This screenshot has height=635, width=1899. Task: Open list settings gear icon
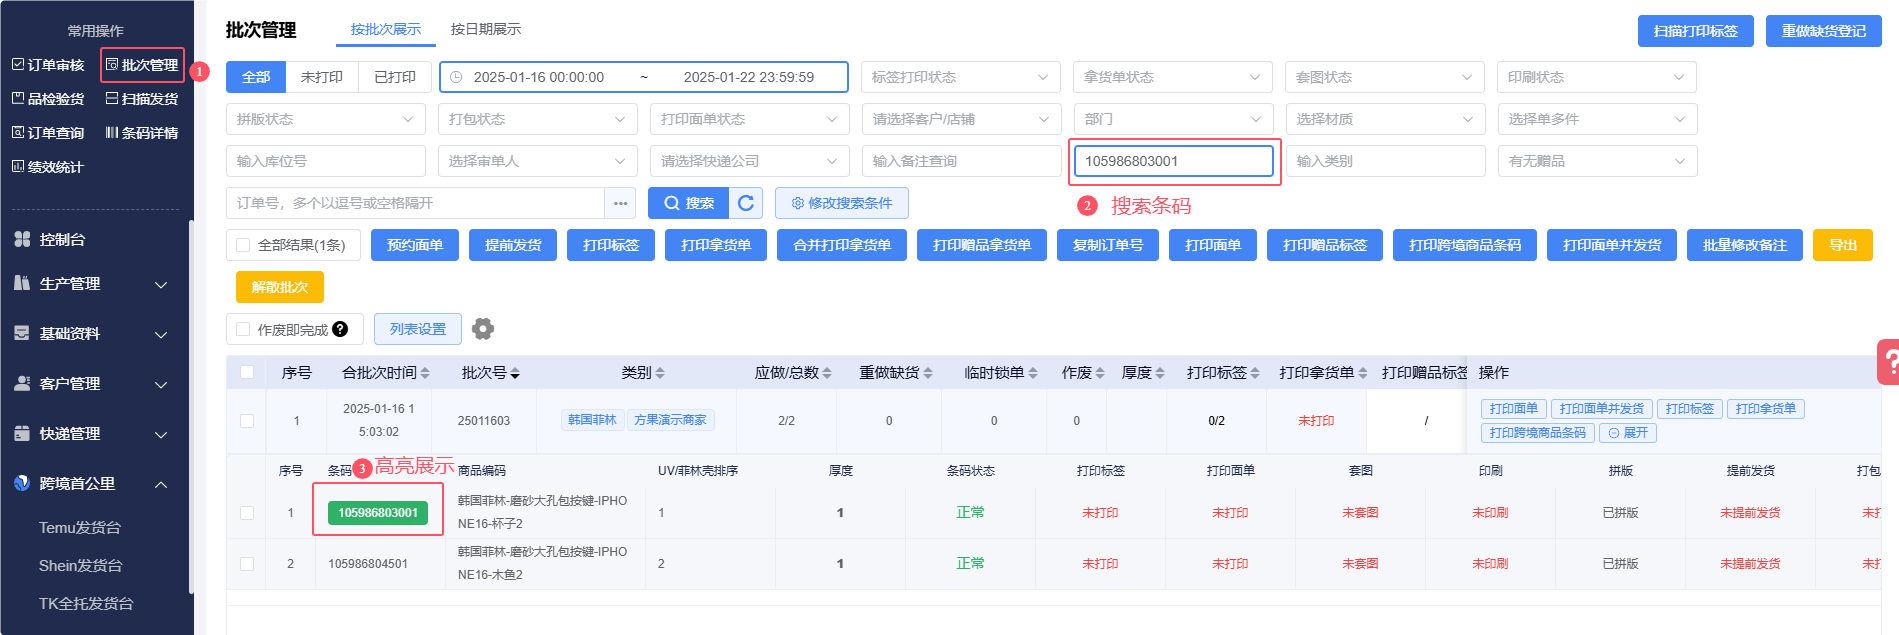[x=483, y=329]
